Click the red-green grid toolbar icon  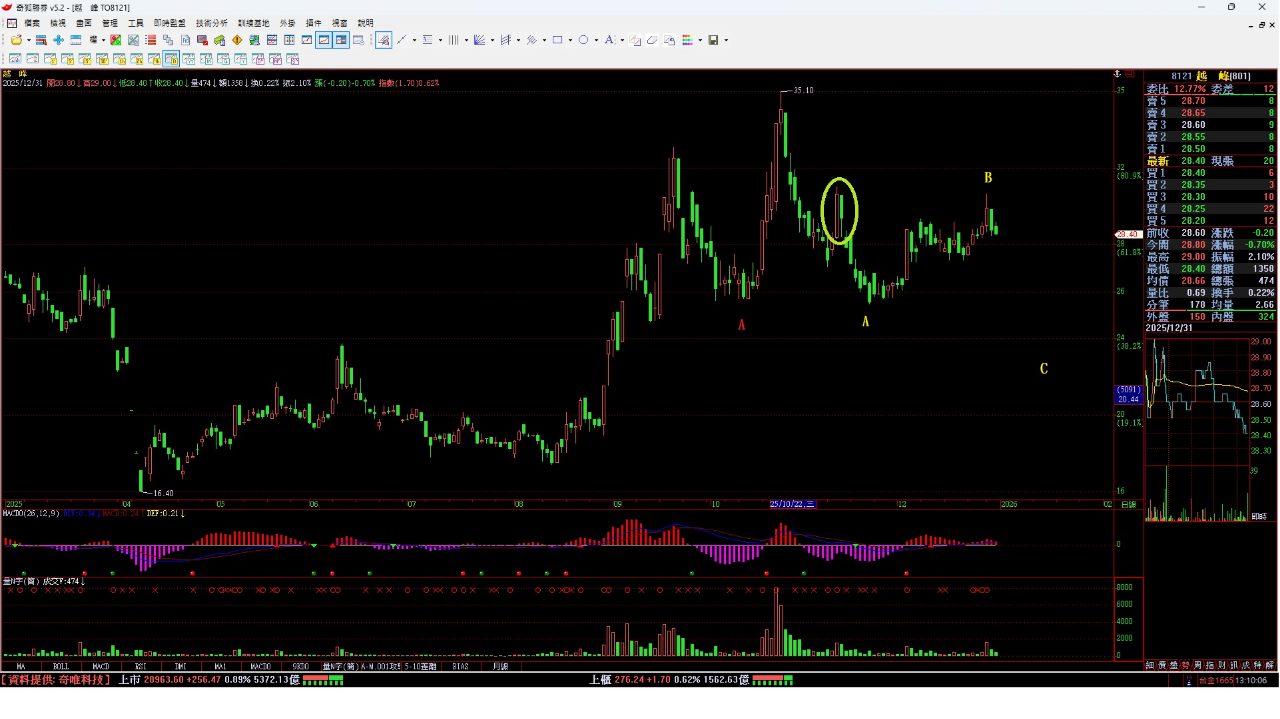[x=115, y=40]
